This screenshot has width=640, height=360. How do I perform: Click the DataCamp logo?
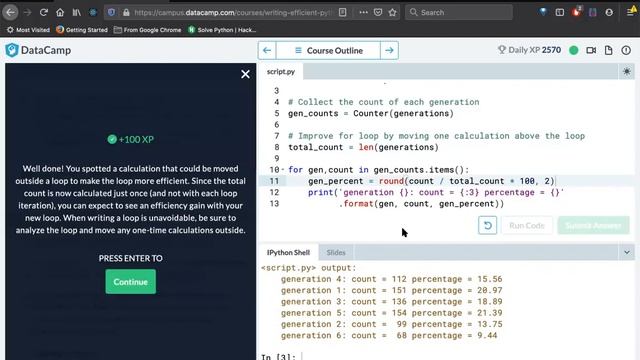pos(38,50)
